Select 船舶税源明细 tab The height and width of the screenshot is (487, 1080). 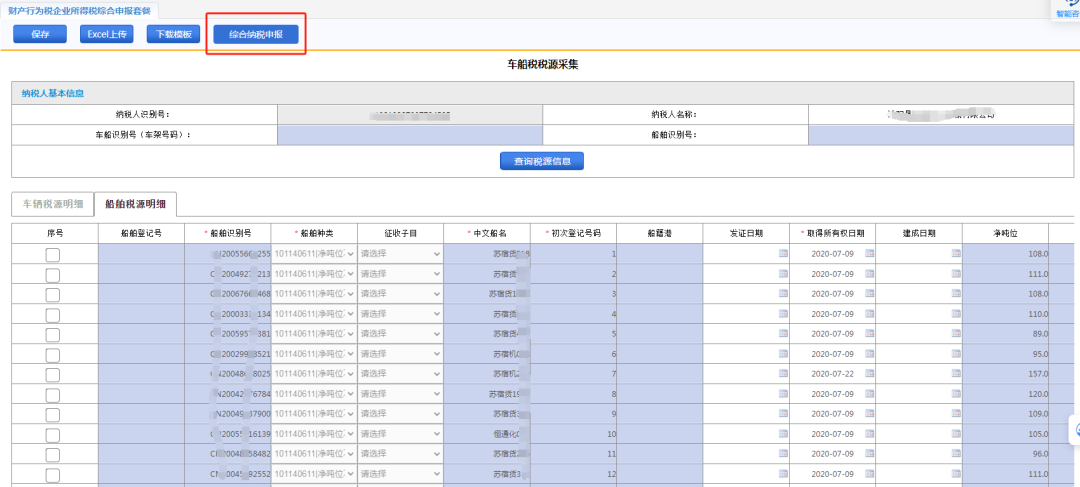(135, 204)
